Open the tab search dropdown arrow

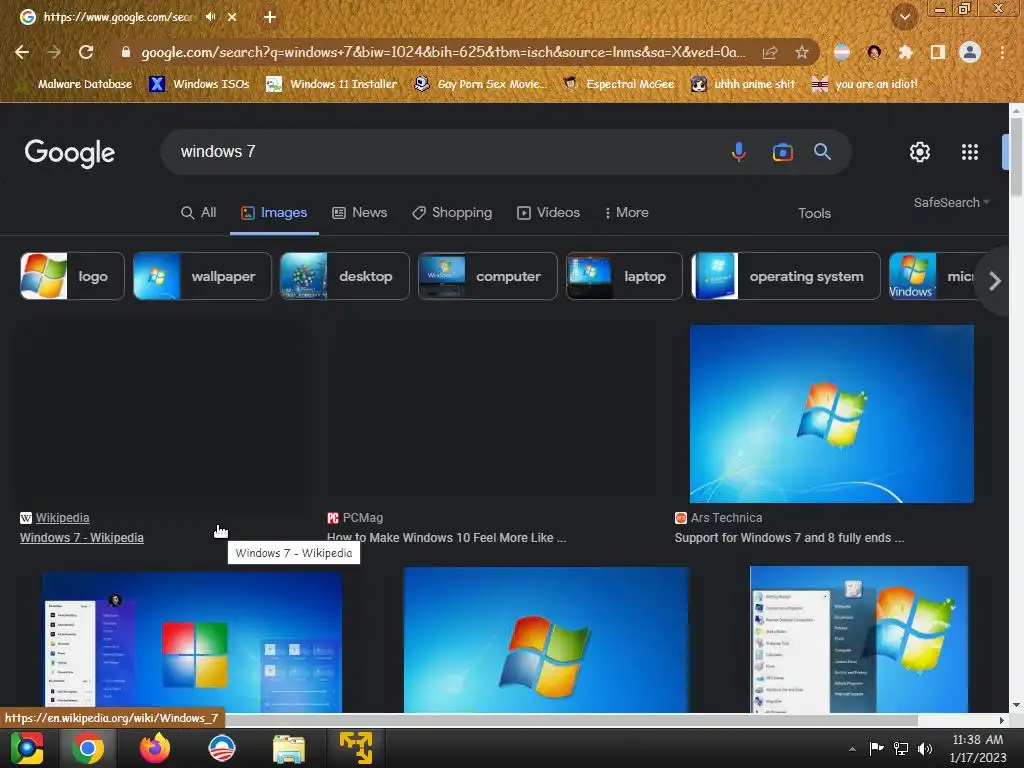[x=905, y=17]
